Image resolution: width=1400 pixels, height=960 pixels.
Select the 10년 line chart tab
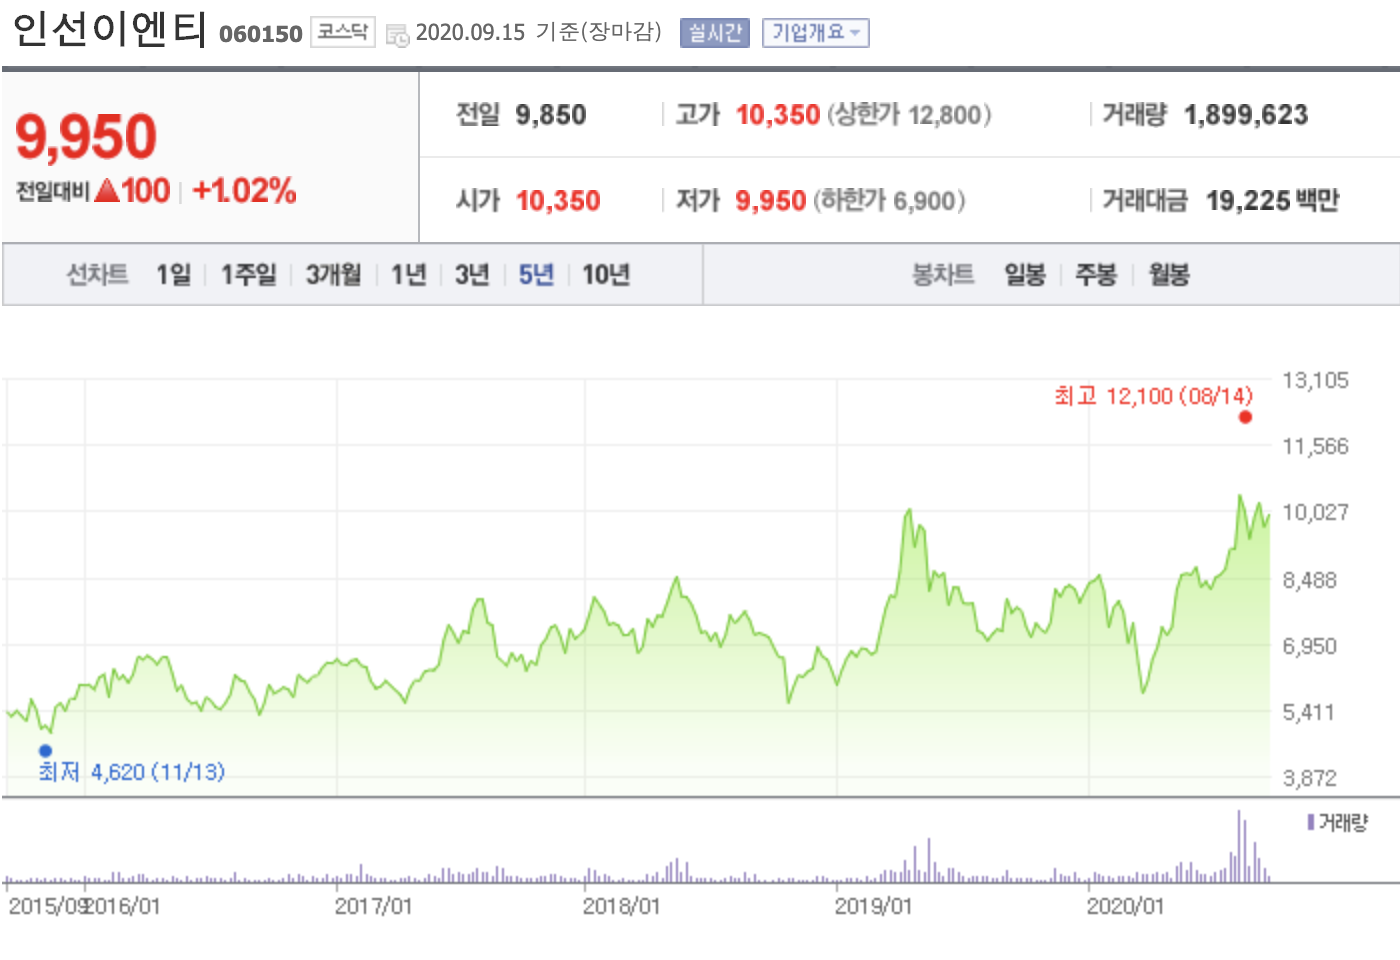pos(606,274)
